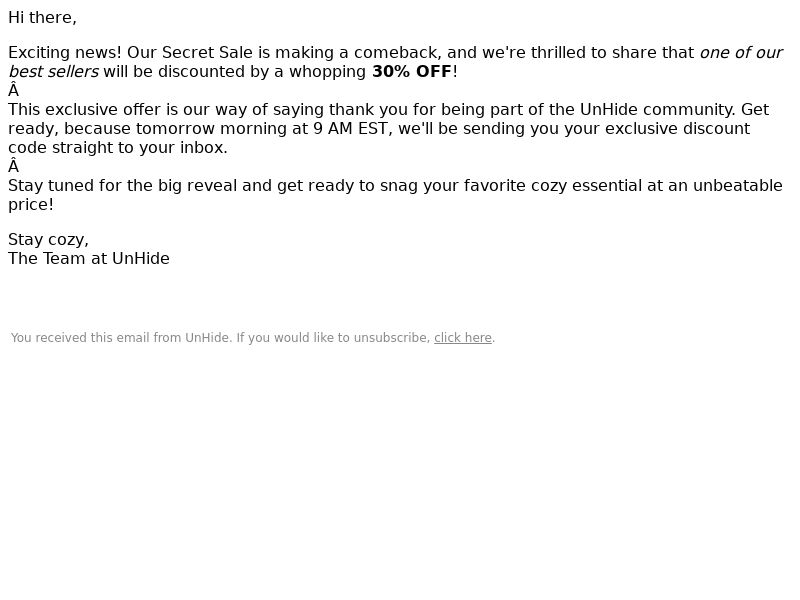Click the final word "price!"
The width and height of the screenshot is (800, 600).
[31, 205]
